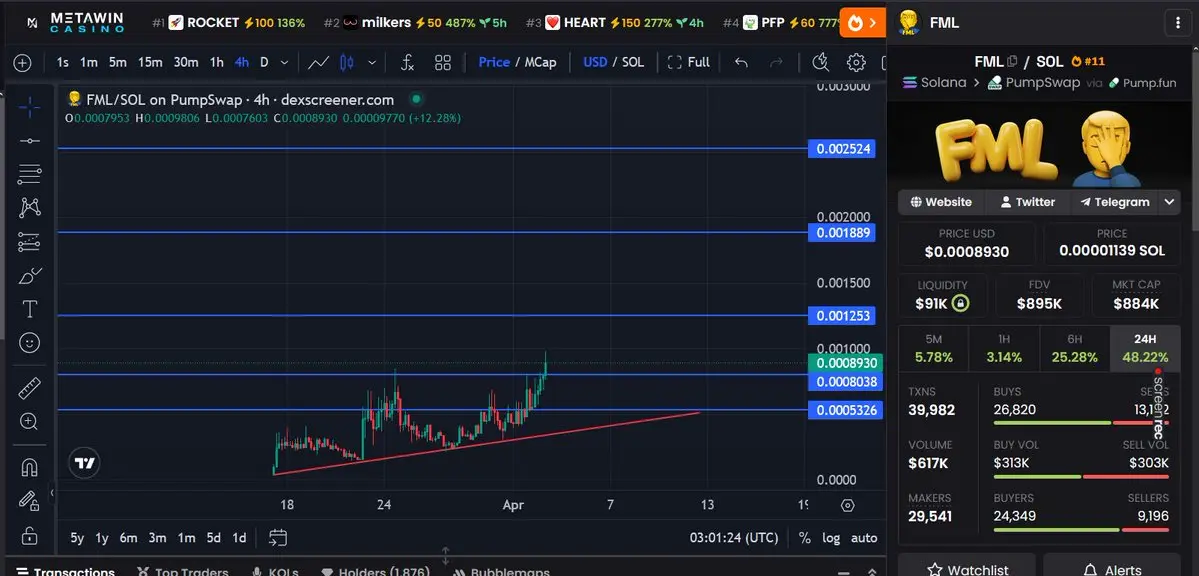Select the ruler measure tool

click(x=29, y=389)
